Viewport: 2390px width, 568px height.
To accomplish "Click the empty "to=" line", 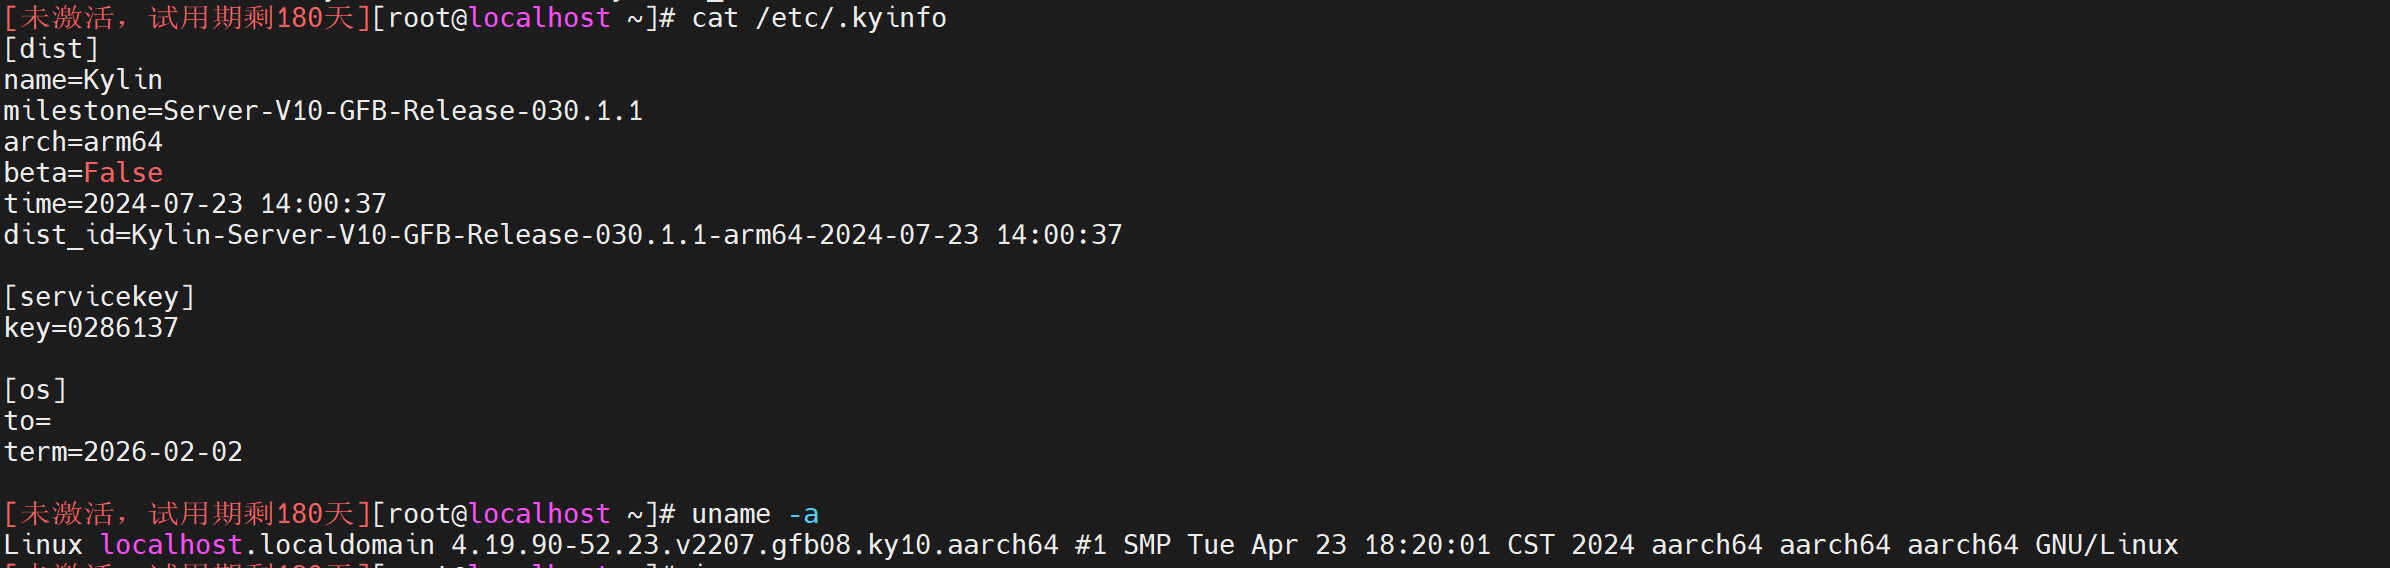I will (x=27, y=421).
